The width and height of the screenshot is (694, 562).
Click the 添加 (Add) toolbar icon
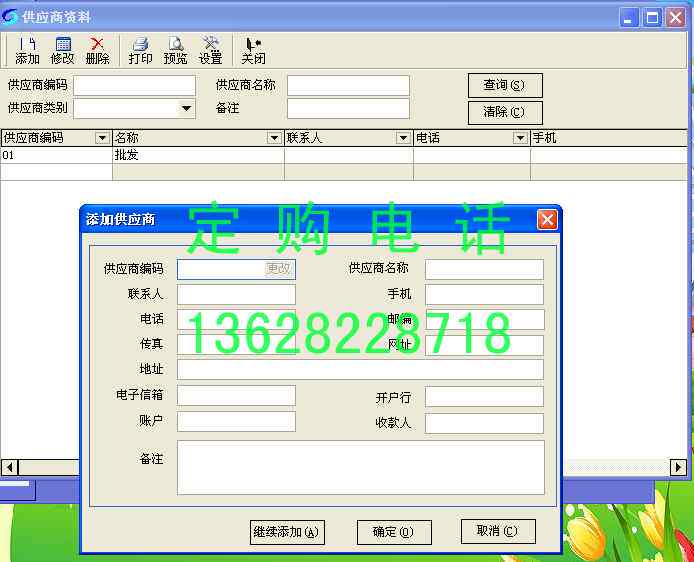point(27,50)
